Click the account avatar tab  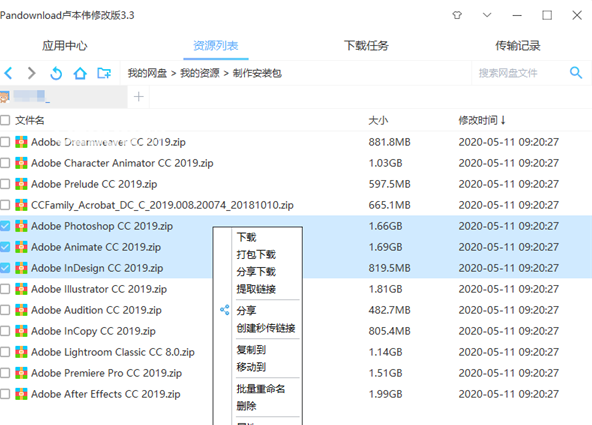63,97
